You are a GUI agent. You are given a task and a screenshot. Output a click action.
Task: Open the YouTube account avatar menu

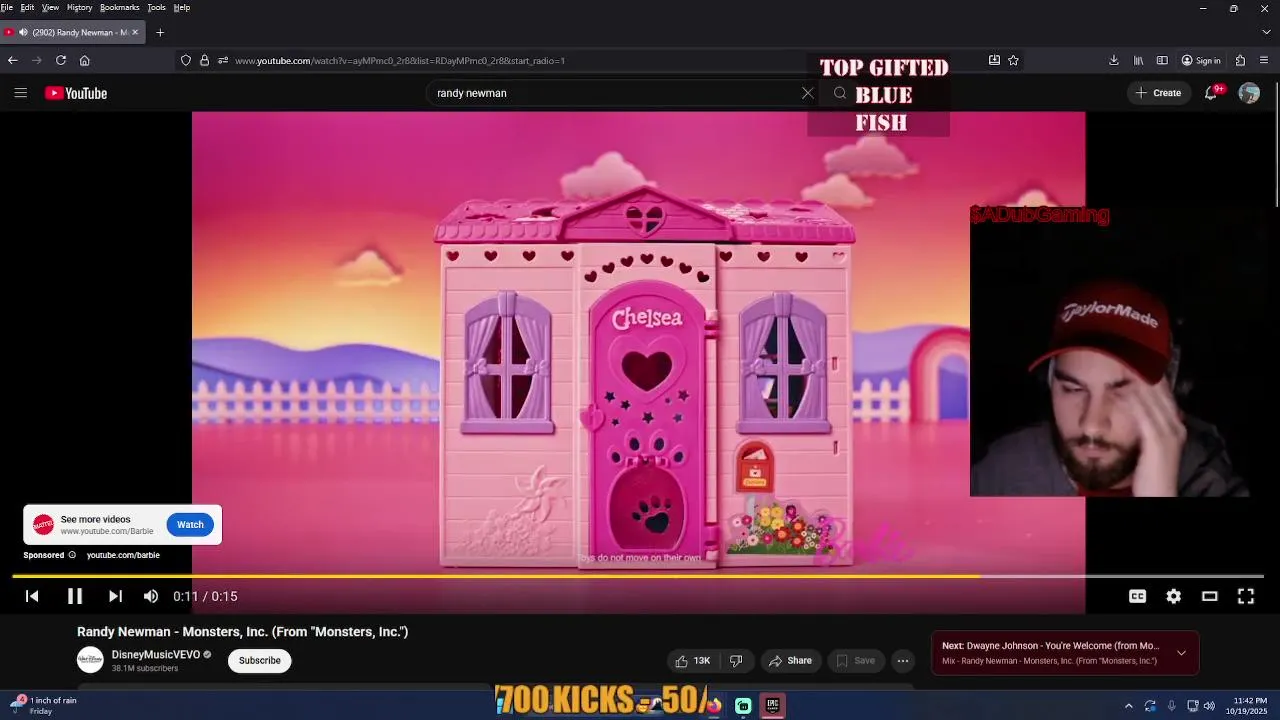(1249, 93)
